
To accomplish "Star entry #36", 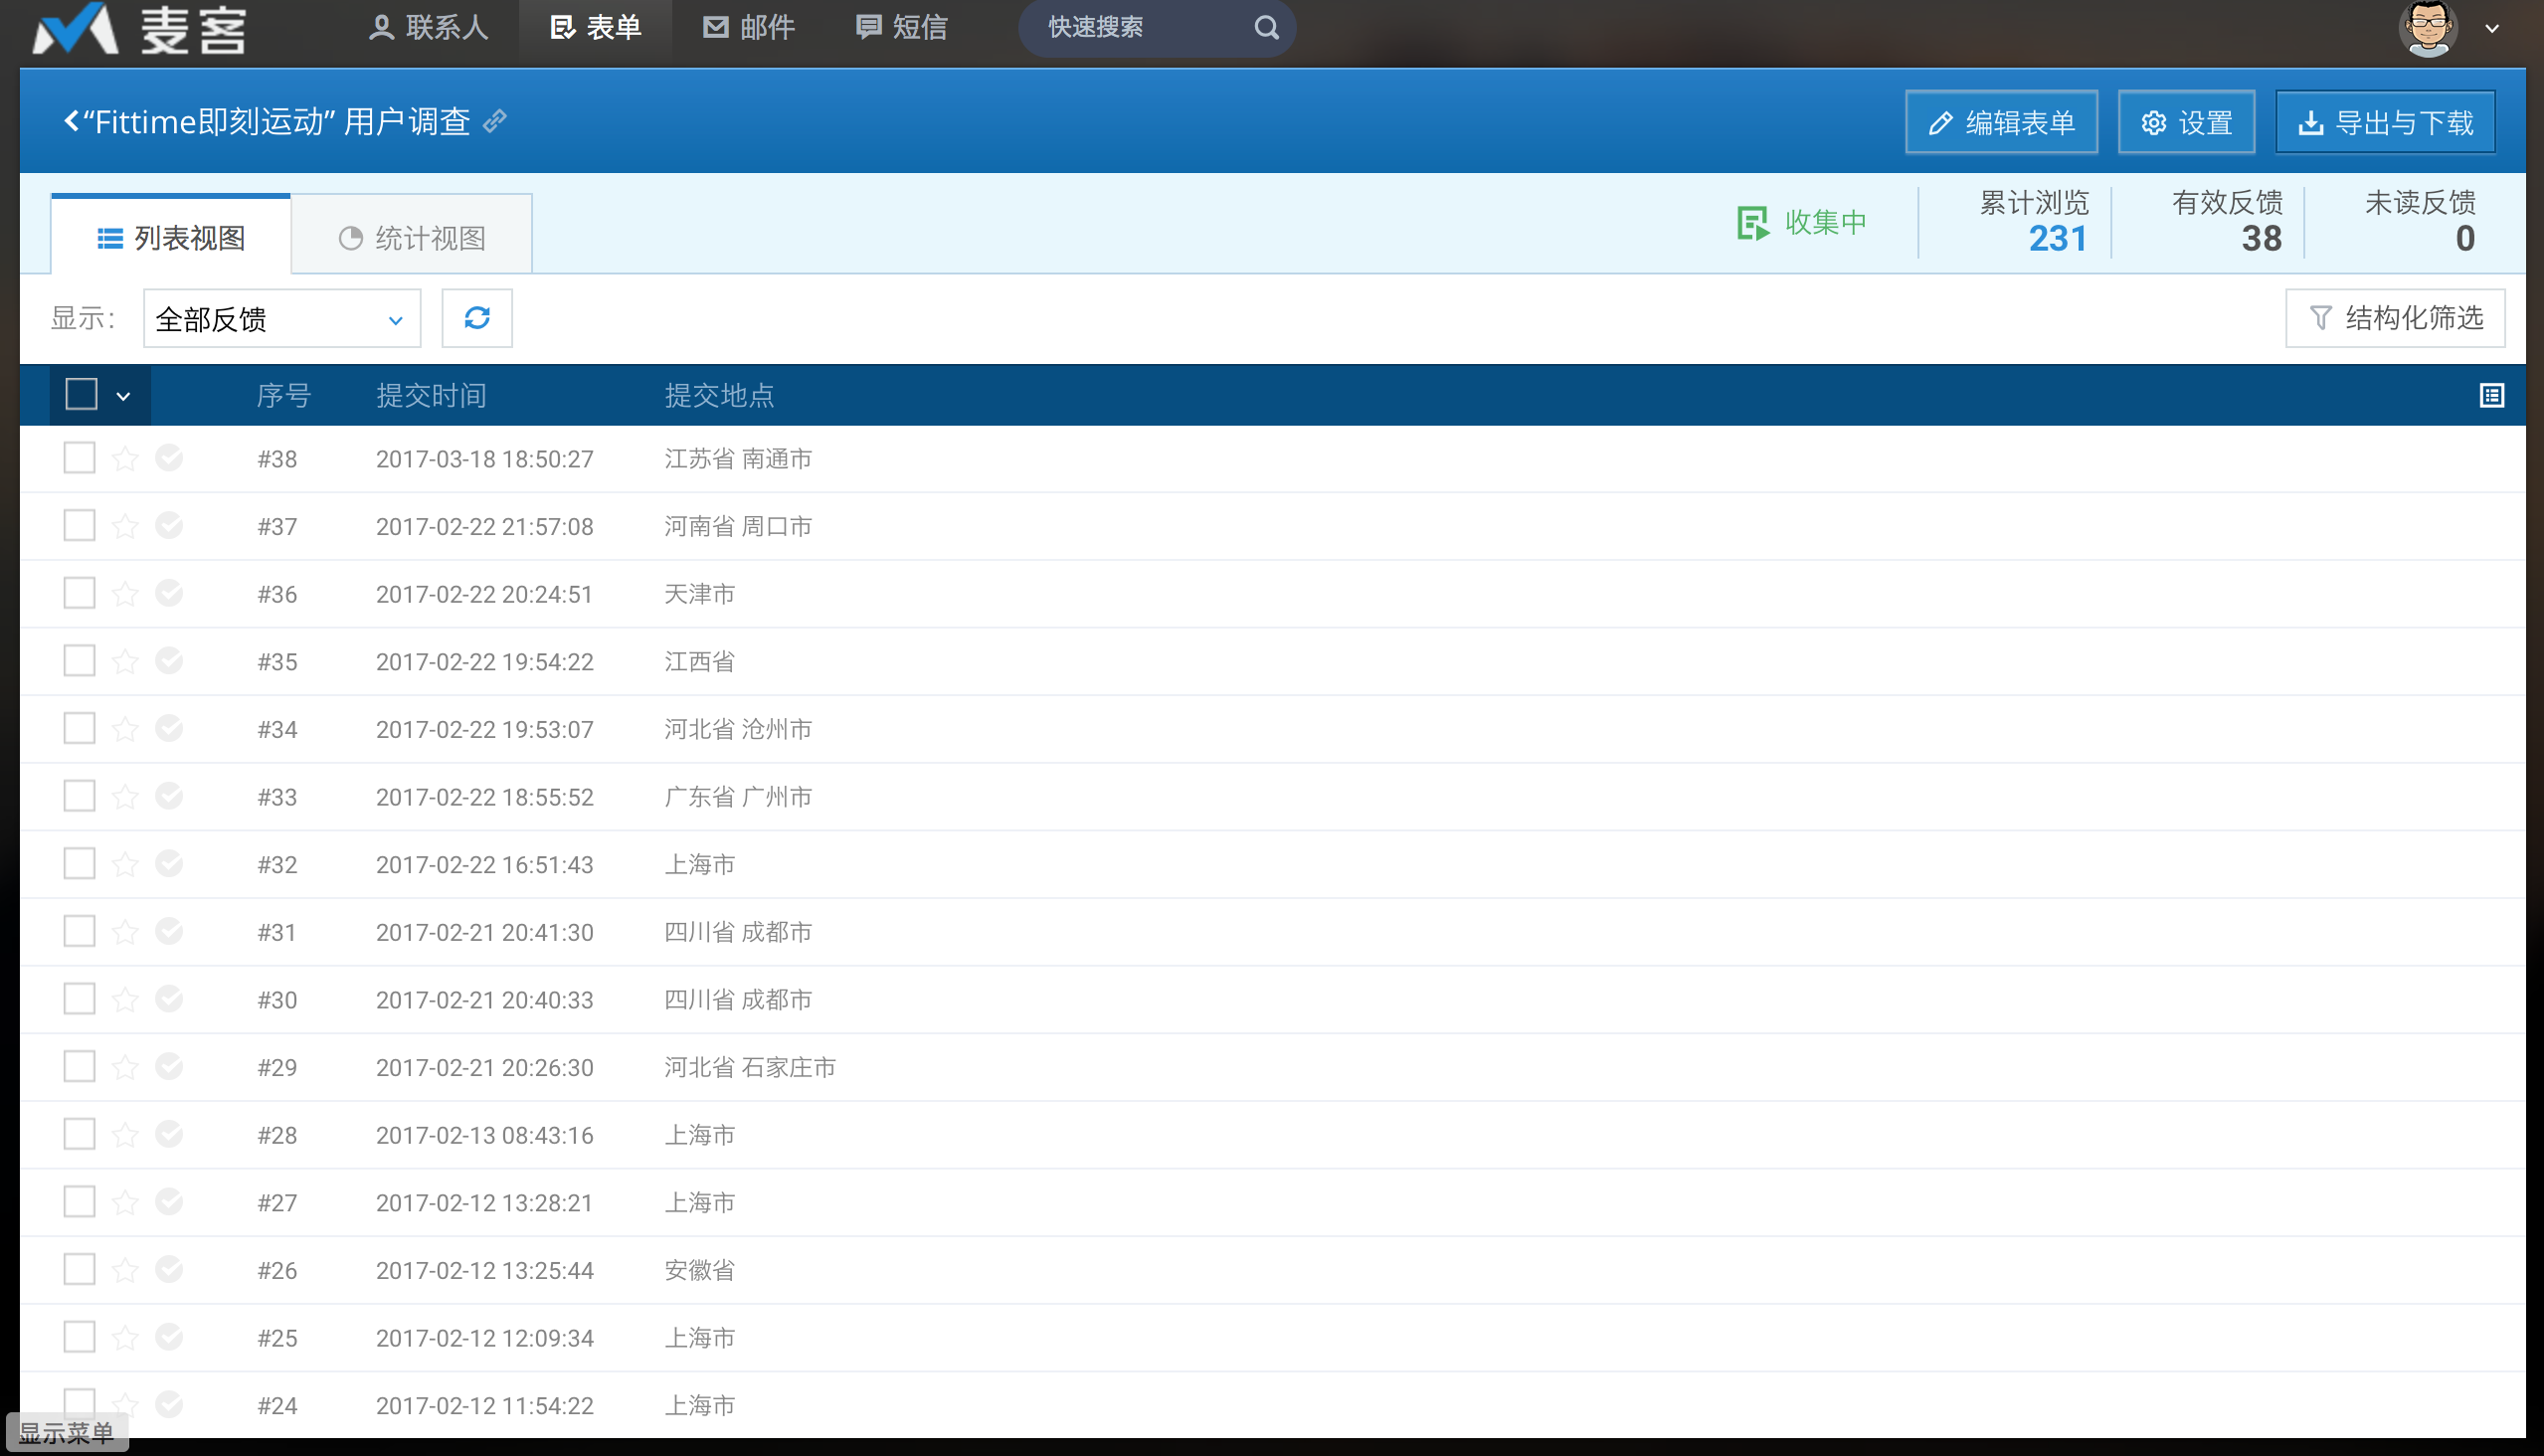I will [x=125, y=594].
